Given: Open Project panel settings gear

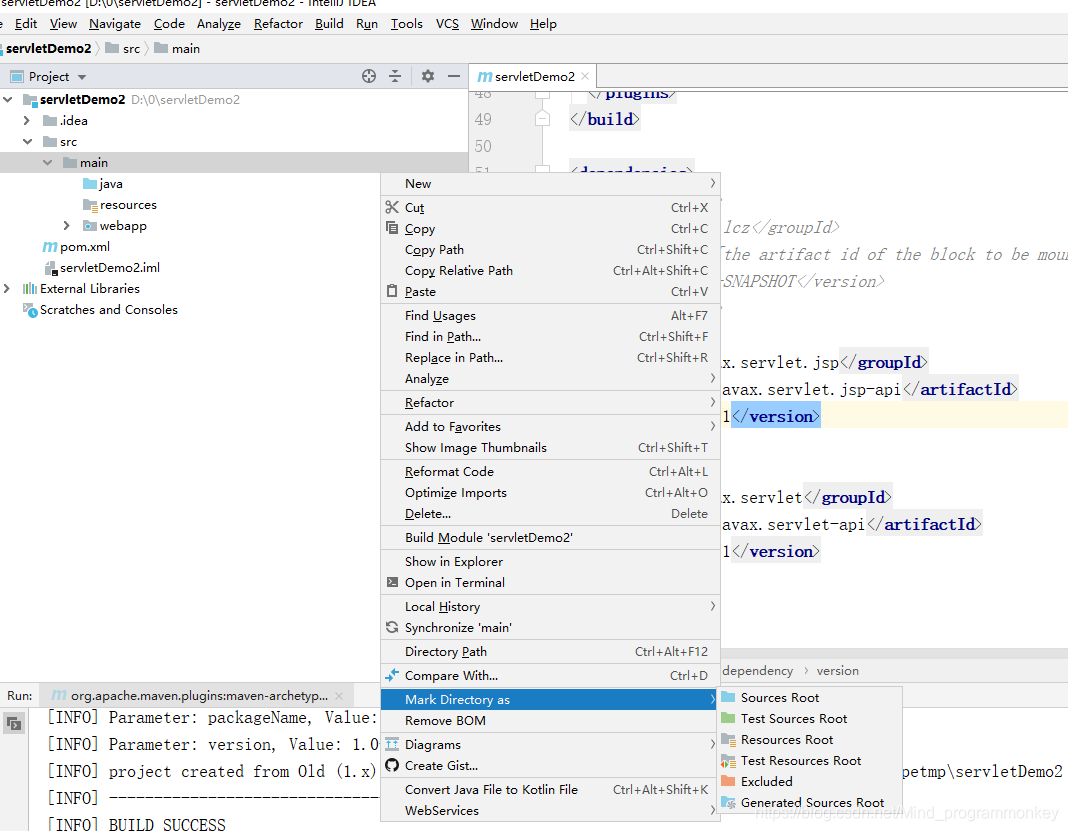Looking at the screenshot, I should [x=428, y=76].
